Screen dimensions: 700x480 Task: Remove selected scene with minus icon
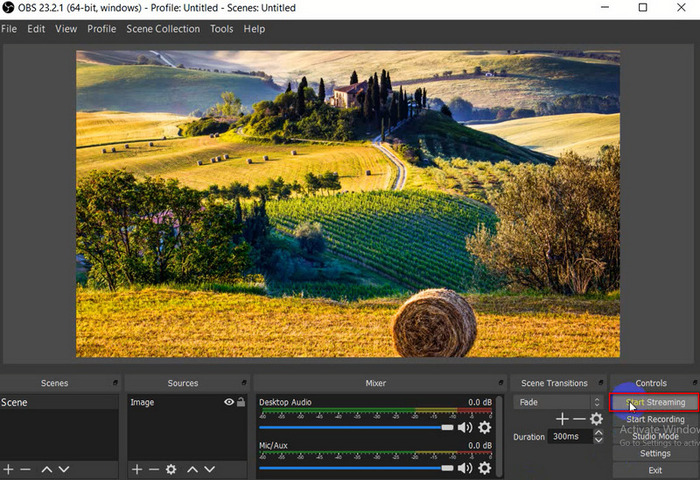[25, 469]
